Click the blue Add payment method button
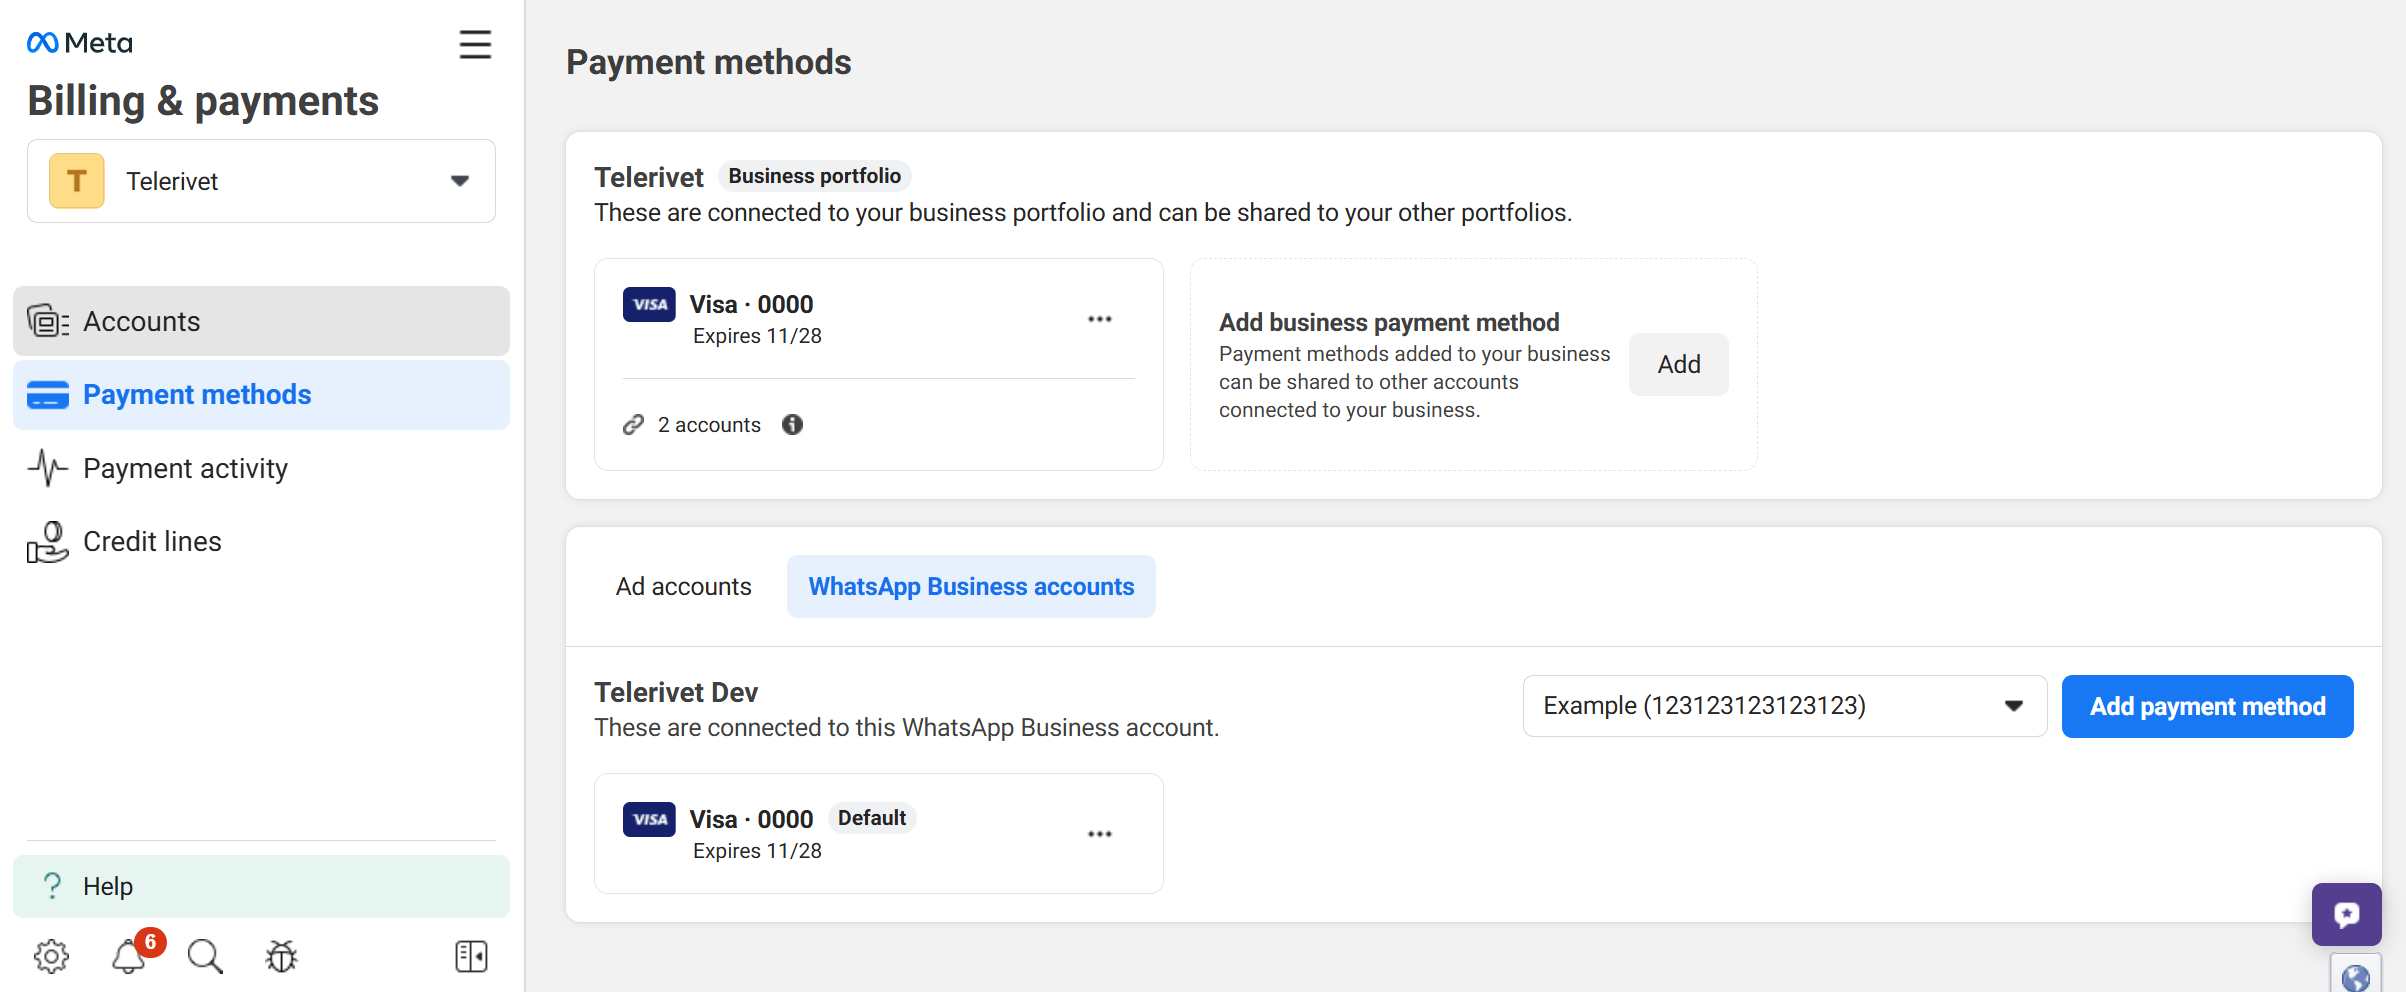Image resolution: width=2406 pixels, height=992 pixels. [x=2208, y=706]
